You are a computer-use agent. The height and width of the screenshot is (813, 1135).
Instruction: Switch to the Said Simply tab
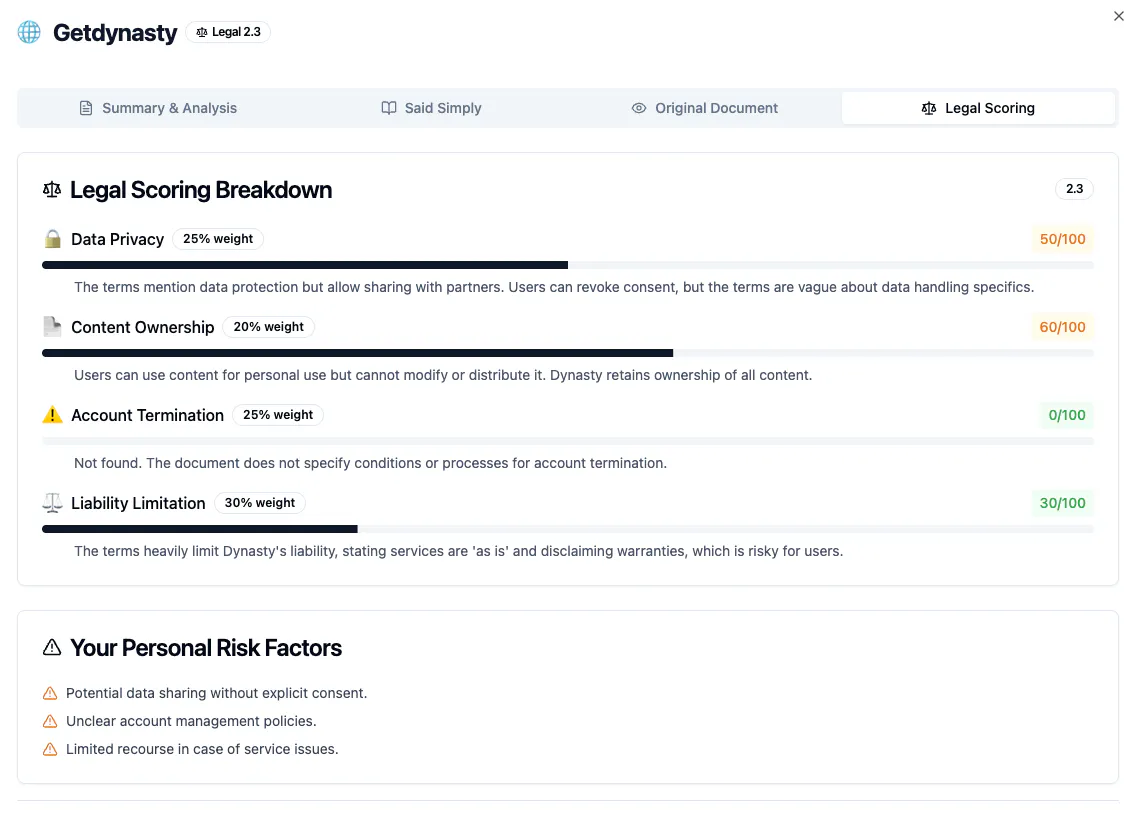[431, 108]
